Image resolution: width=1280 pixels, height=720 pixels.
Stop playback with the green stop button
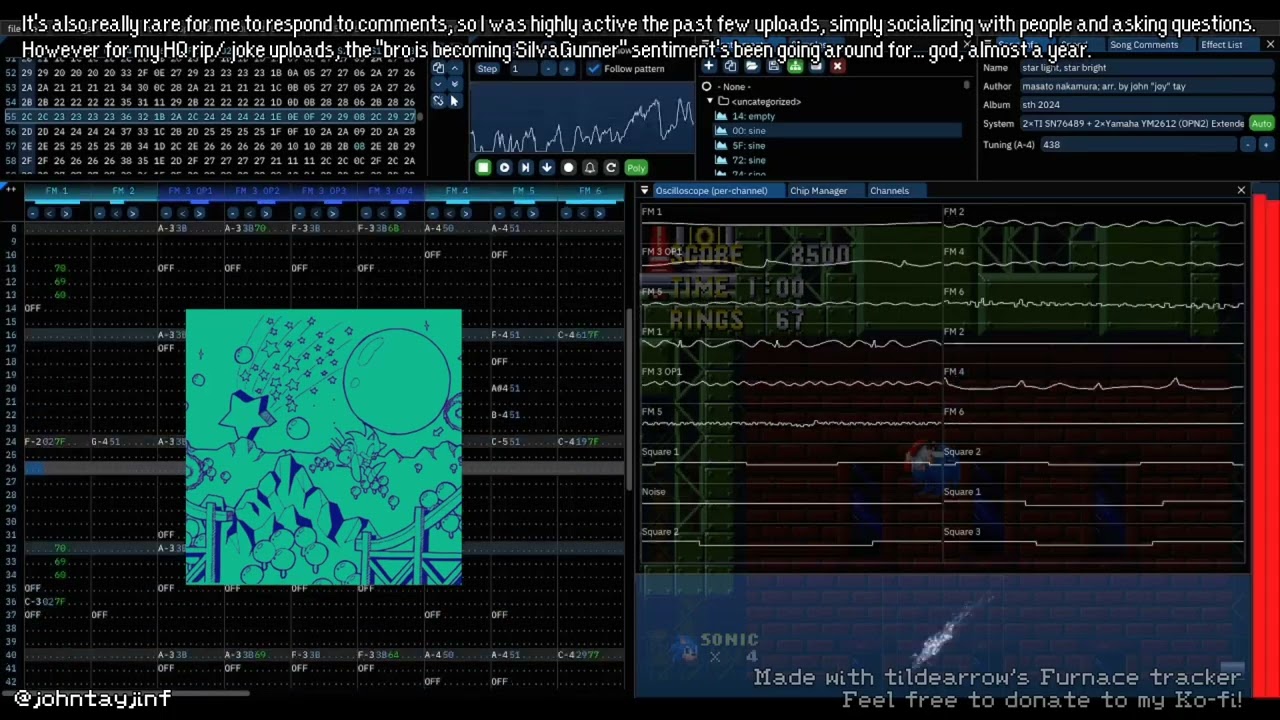point(483,168)
